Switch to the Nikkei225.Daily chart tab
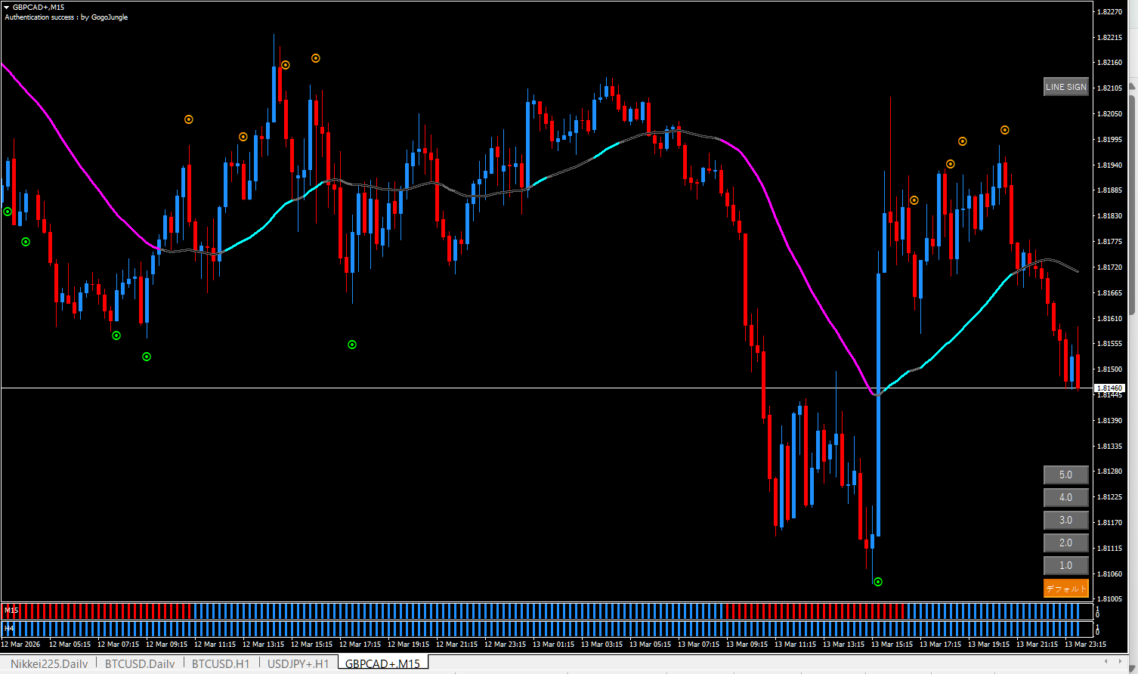1138x674 pixels. point(50,663)
